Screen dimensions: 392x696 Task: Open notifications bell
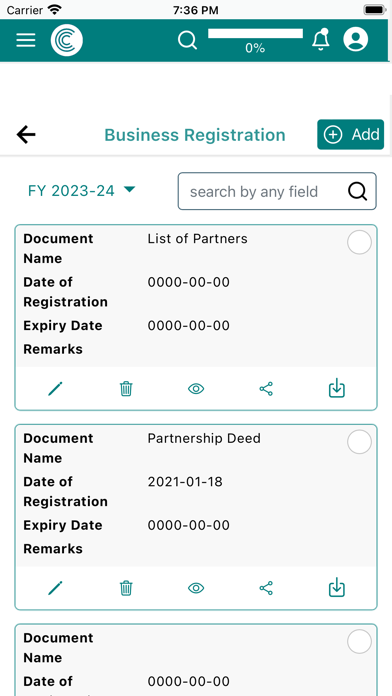[321, 40]
